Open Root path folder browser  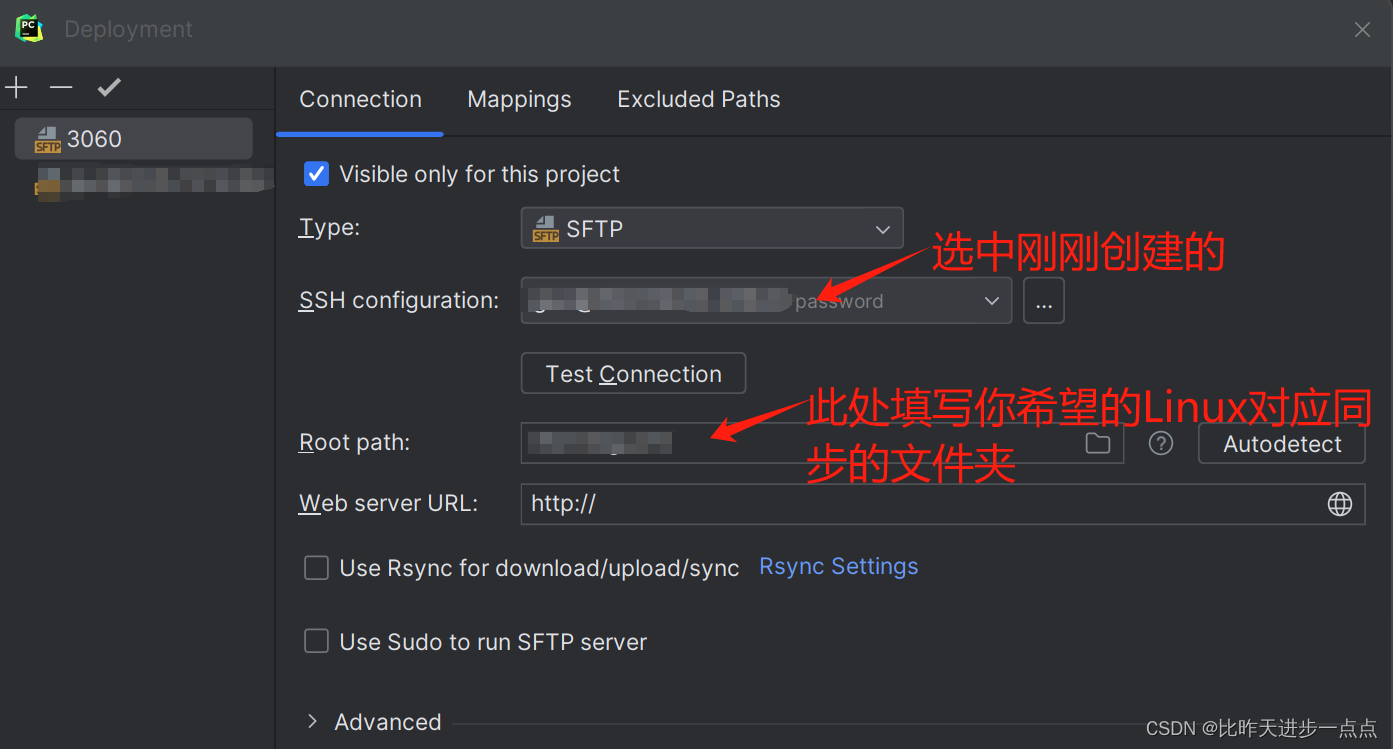(1097, 443)
